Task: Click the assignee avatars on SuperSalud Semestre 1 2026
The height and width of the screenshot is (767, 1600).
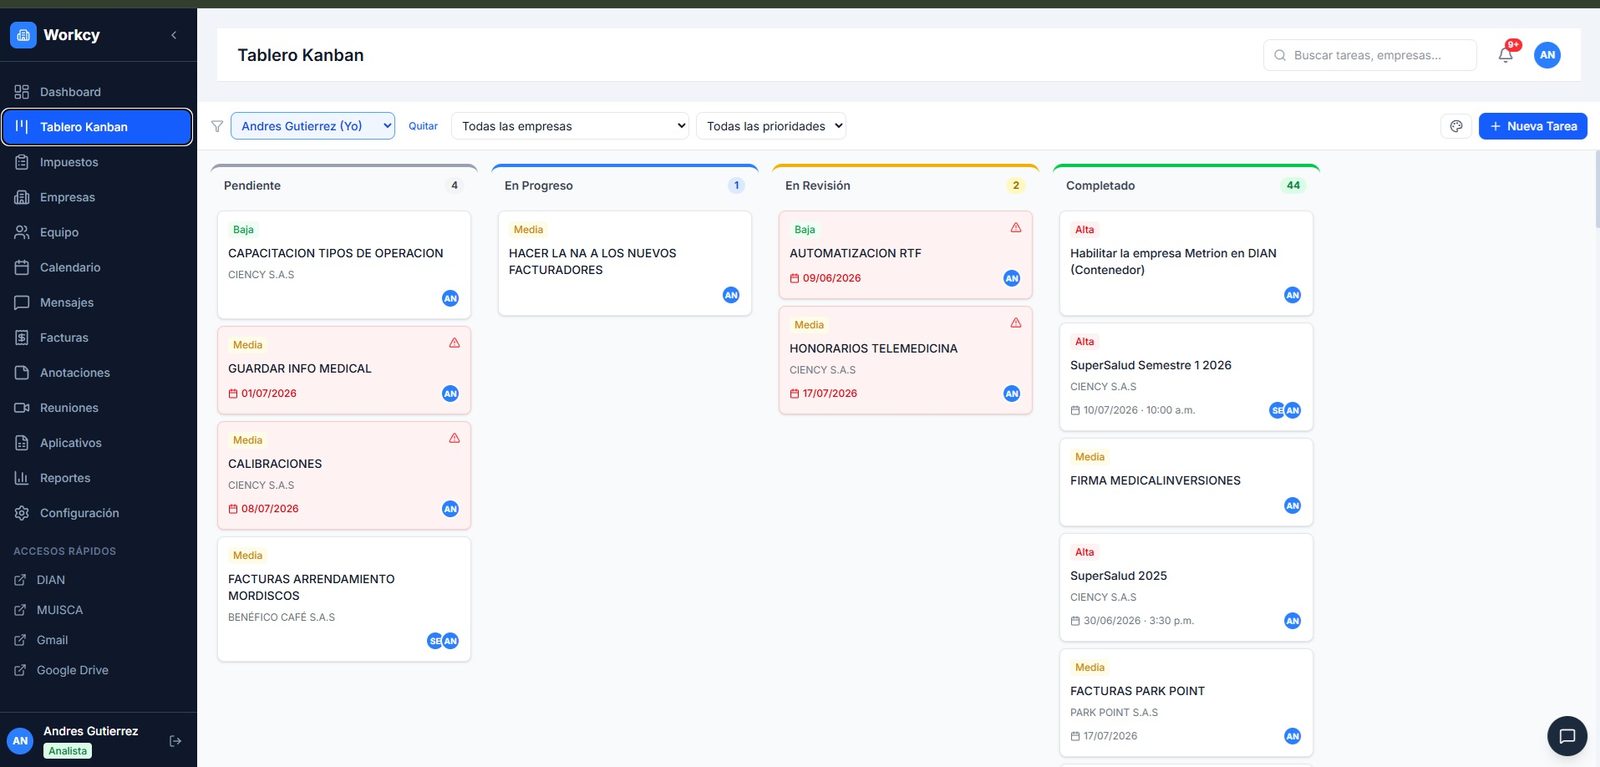Action: (1285, 410)
